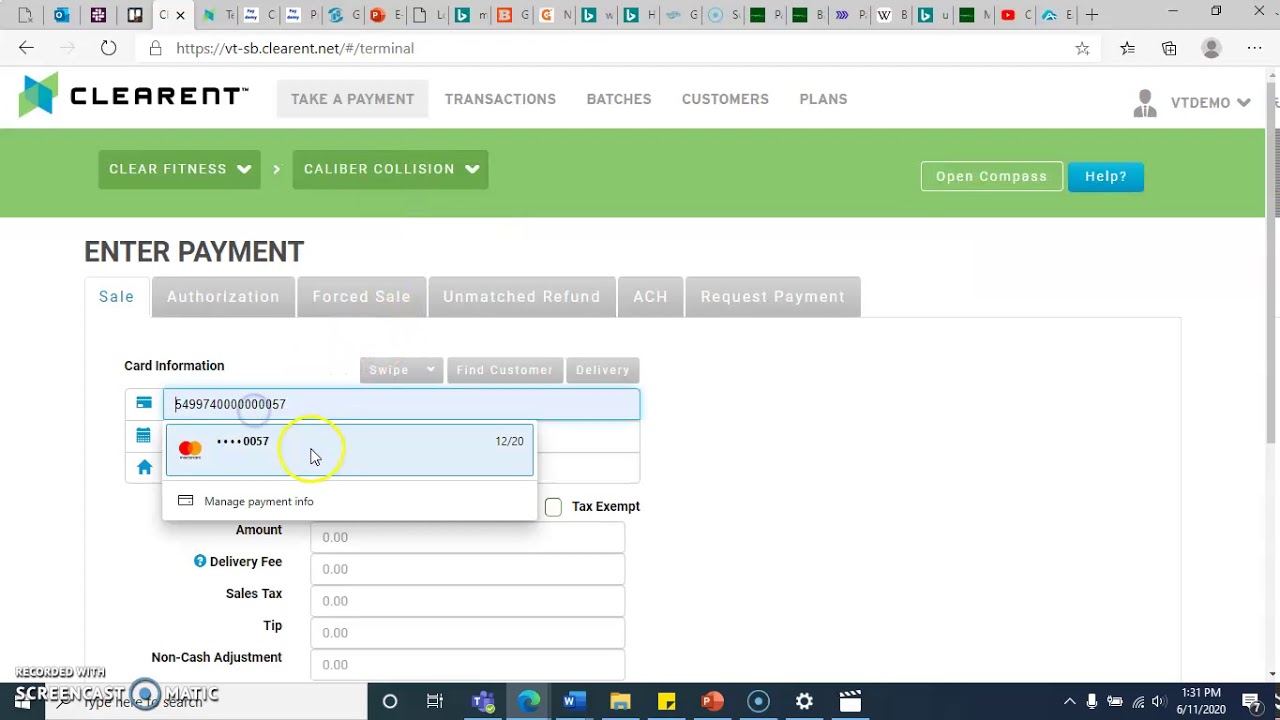Image resolution: width=1280 pixels, height=720 pixels.
Task: Open the Collections icon
Action: (1169, 48)
